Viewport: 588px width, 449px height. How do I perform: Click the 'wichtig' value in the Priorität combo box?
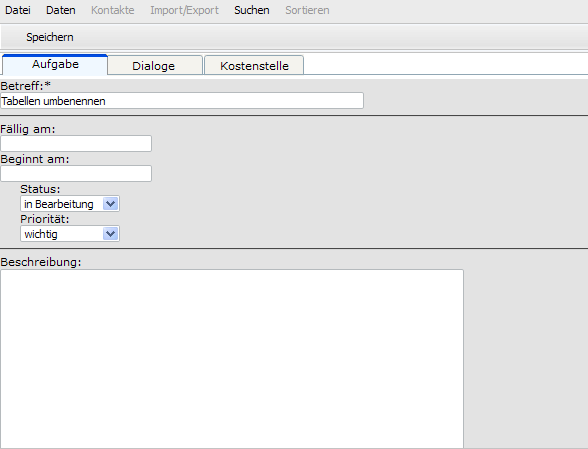click(x=40, y=234)
